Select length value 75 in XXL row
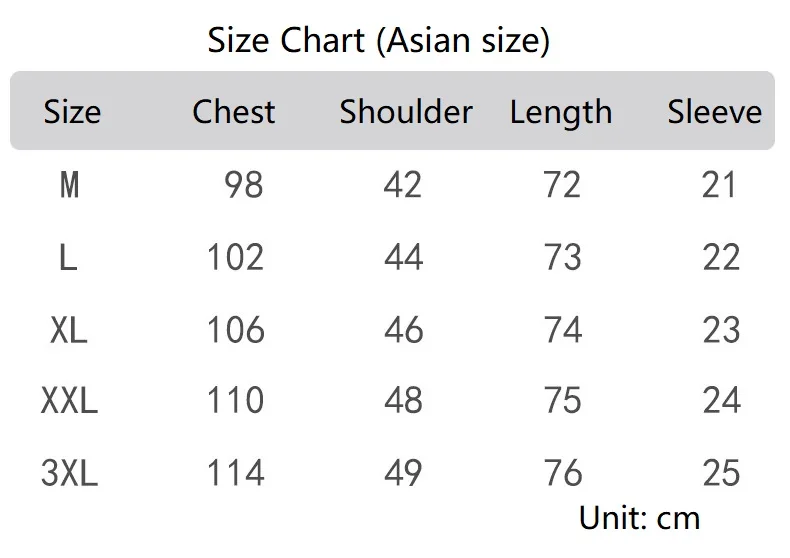Screen dimensions: 790x558 [562, 401]
